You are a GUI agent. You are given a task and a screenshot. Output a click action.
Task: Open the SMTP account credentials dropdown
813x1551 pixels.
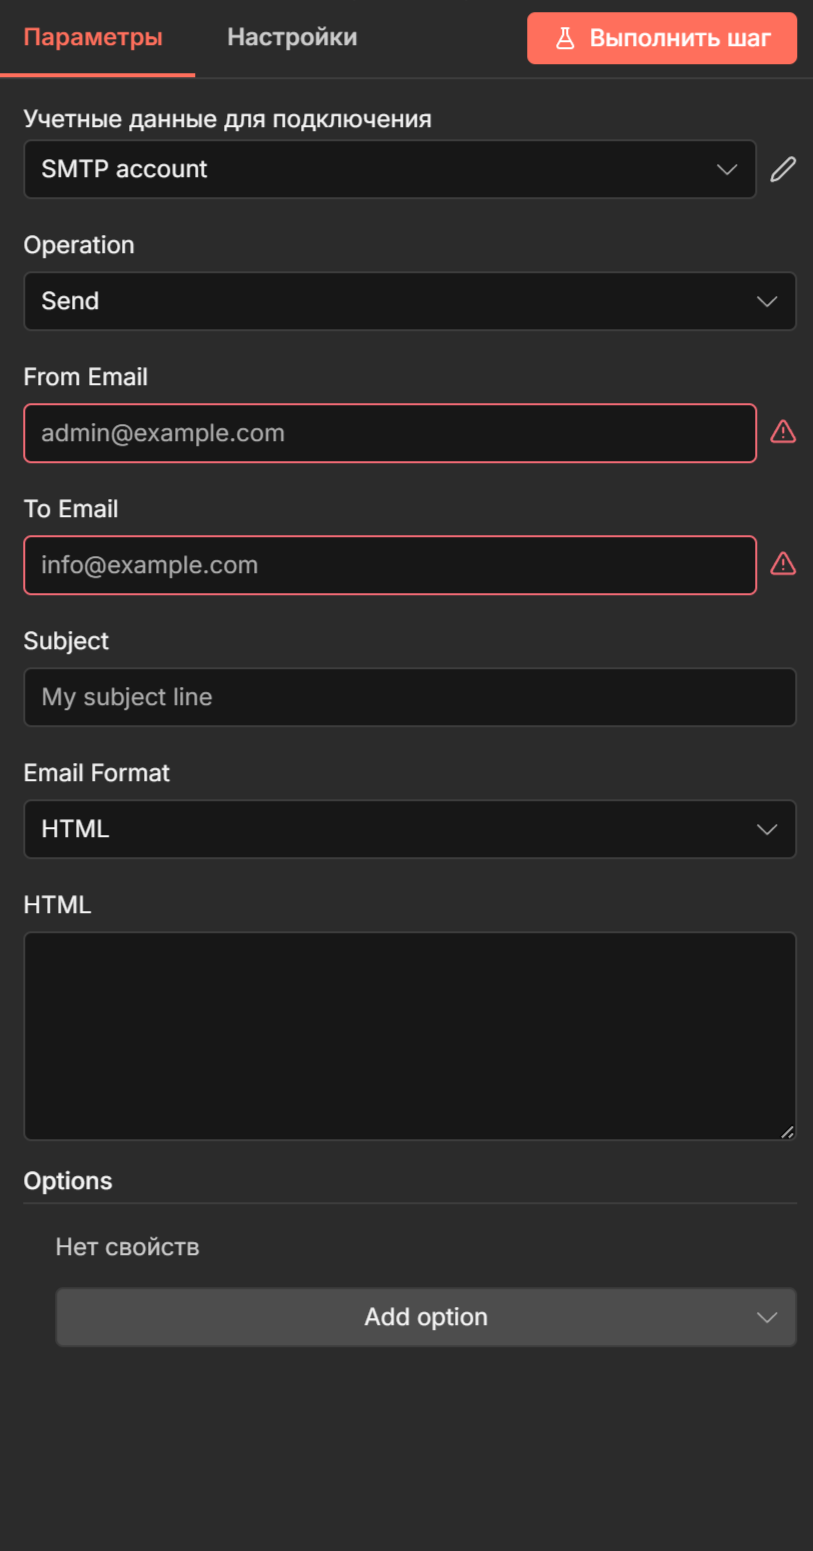(x=389, y=169)
